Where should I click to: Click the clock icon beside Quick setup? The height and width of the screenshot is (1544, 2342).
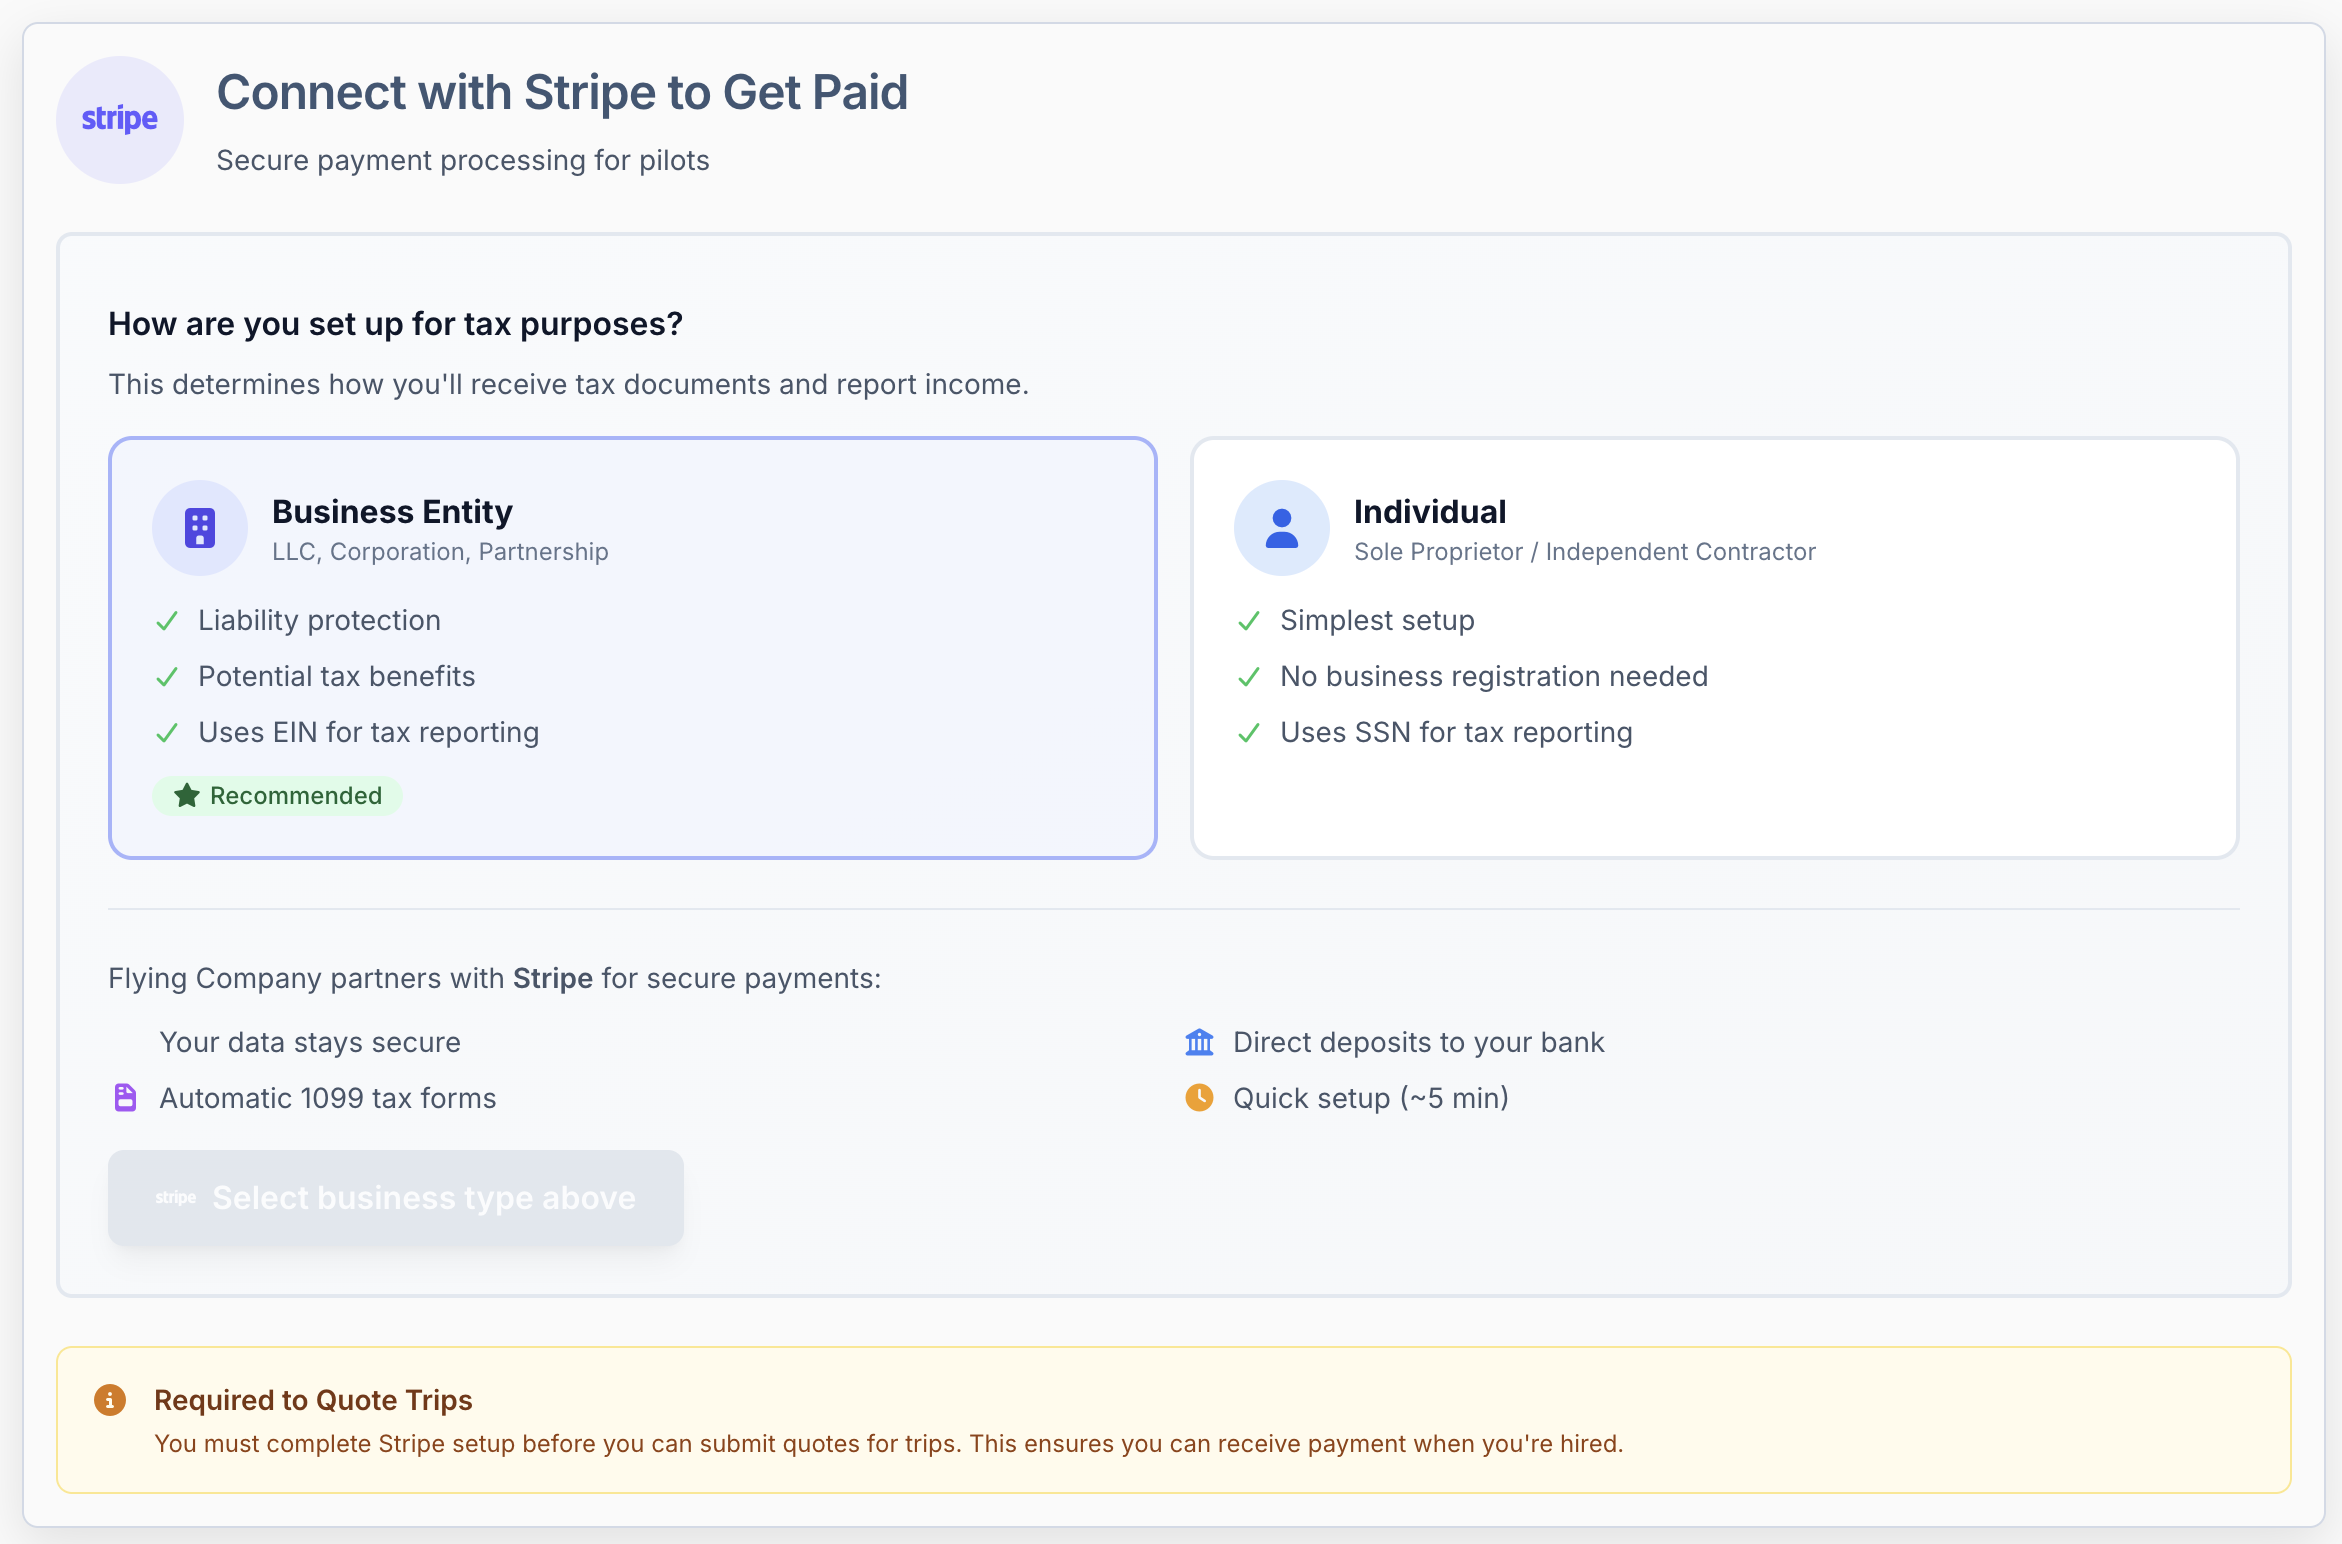(1199, 1098)
